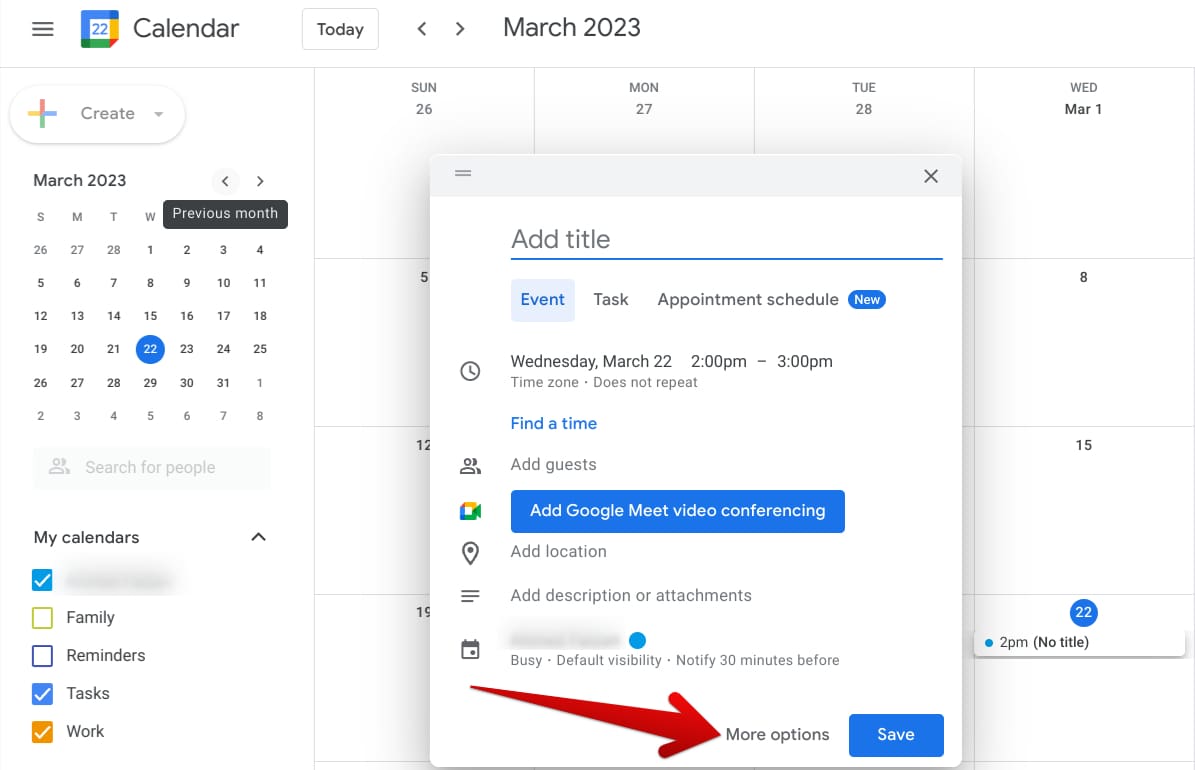Click the Add location field
The width and height of the screenshot is (1195, 770).
click(559, 552)
